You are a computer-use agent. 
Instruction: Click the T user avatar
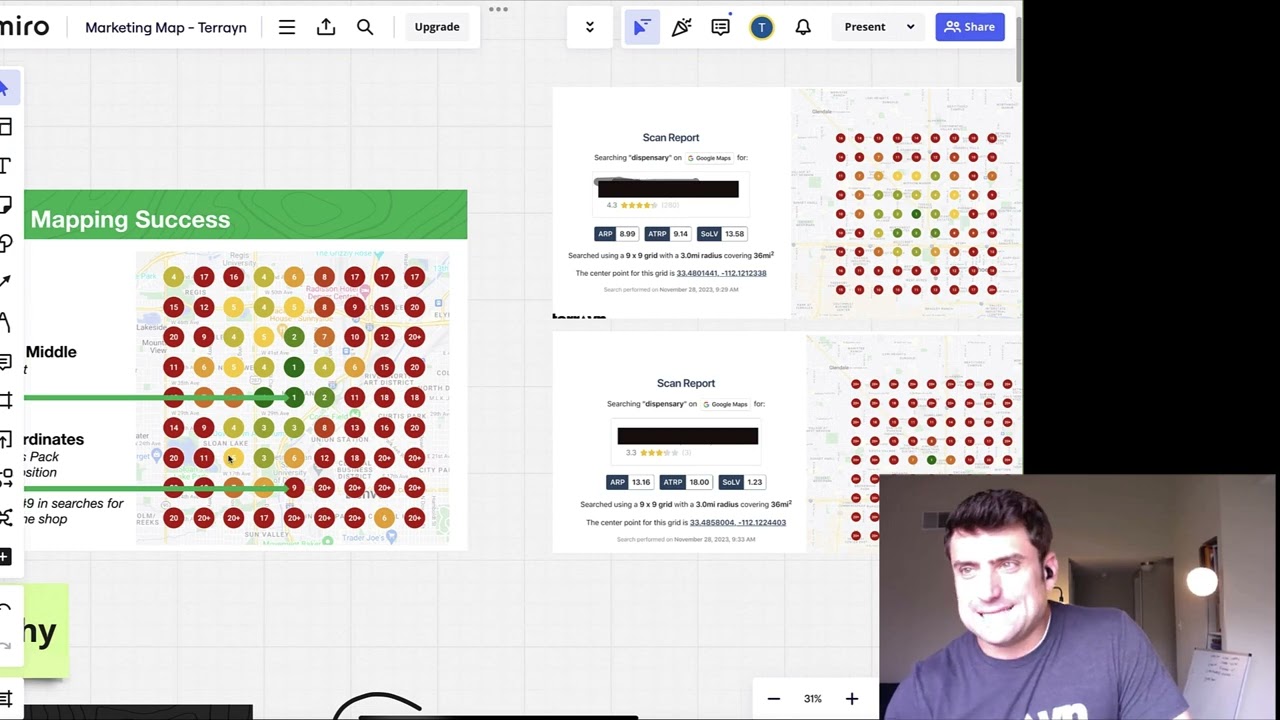click(762, 27)
